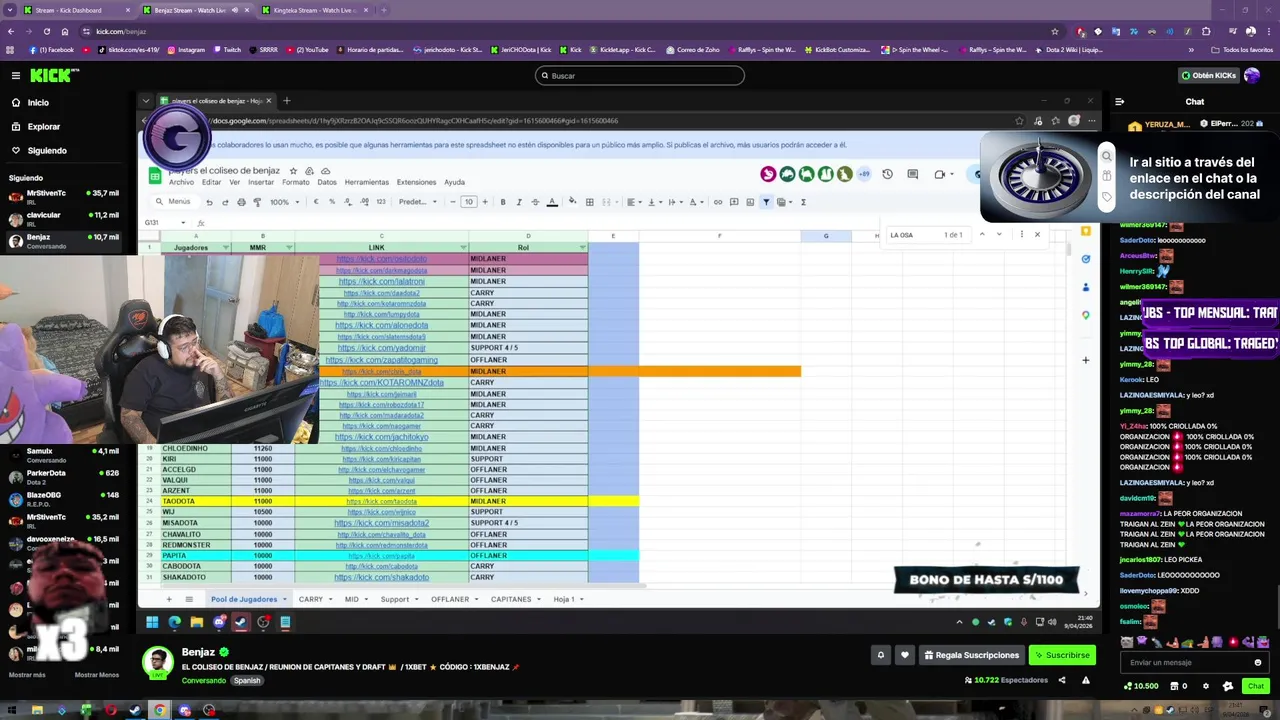The image size is (1280, 720).
Task: Click the Obtén KICKs button
Action: click(1208, 75)
